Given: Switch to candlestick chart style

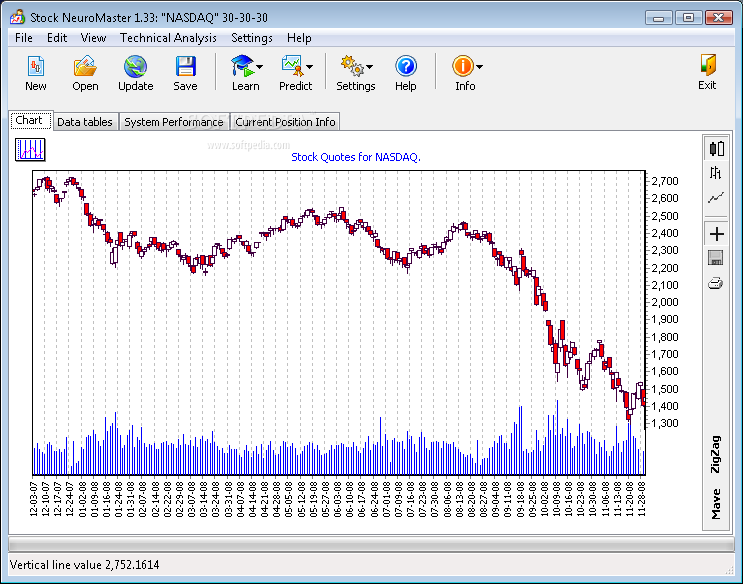Looking at the screenshot, I should (716, 148).
